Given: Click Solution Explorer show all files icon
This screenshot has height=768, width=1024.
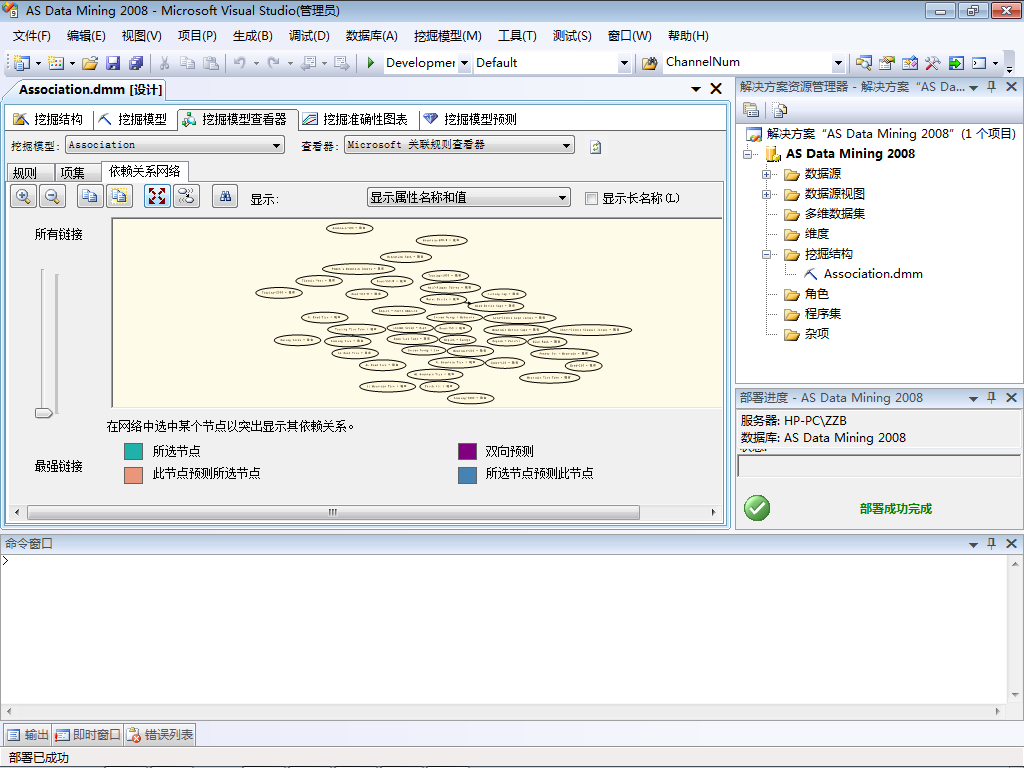Looking at the screenshot, I should click(780, 110).
